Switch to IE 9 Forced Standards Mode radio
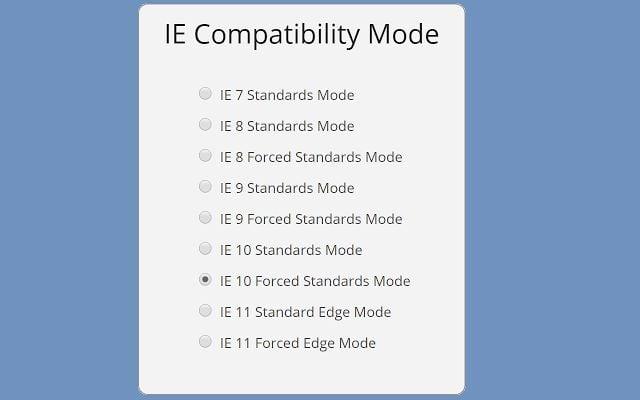 [x=205, y=218]
